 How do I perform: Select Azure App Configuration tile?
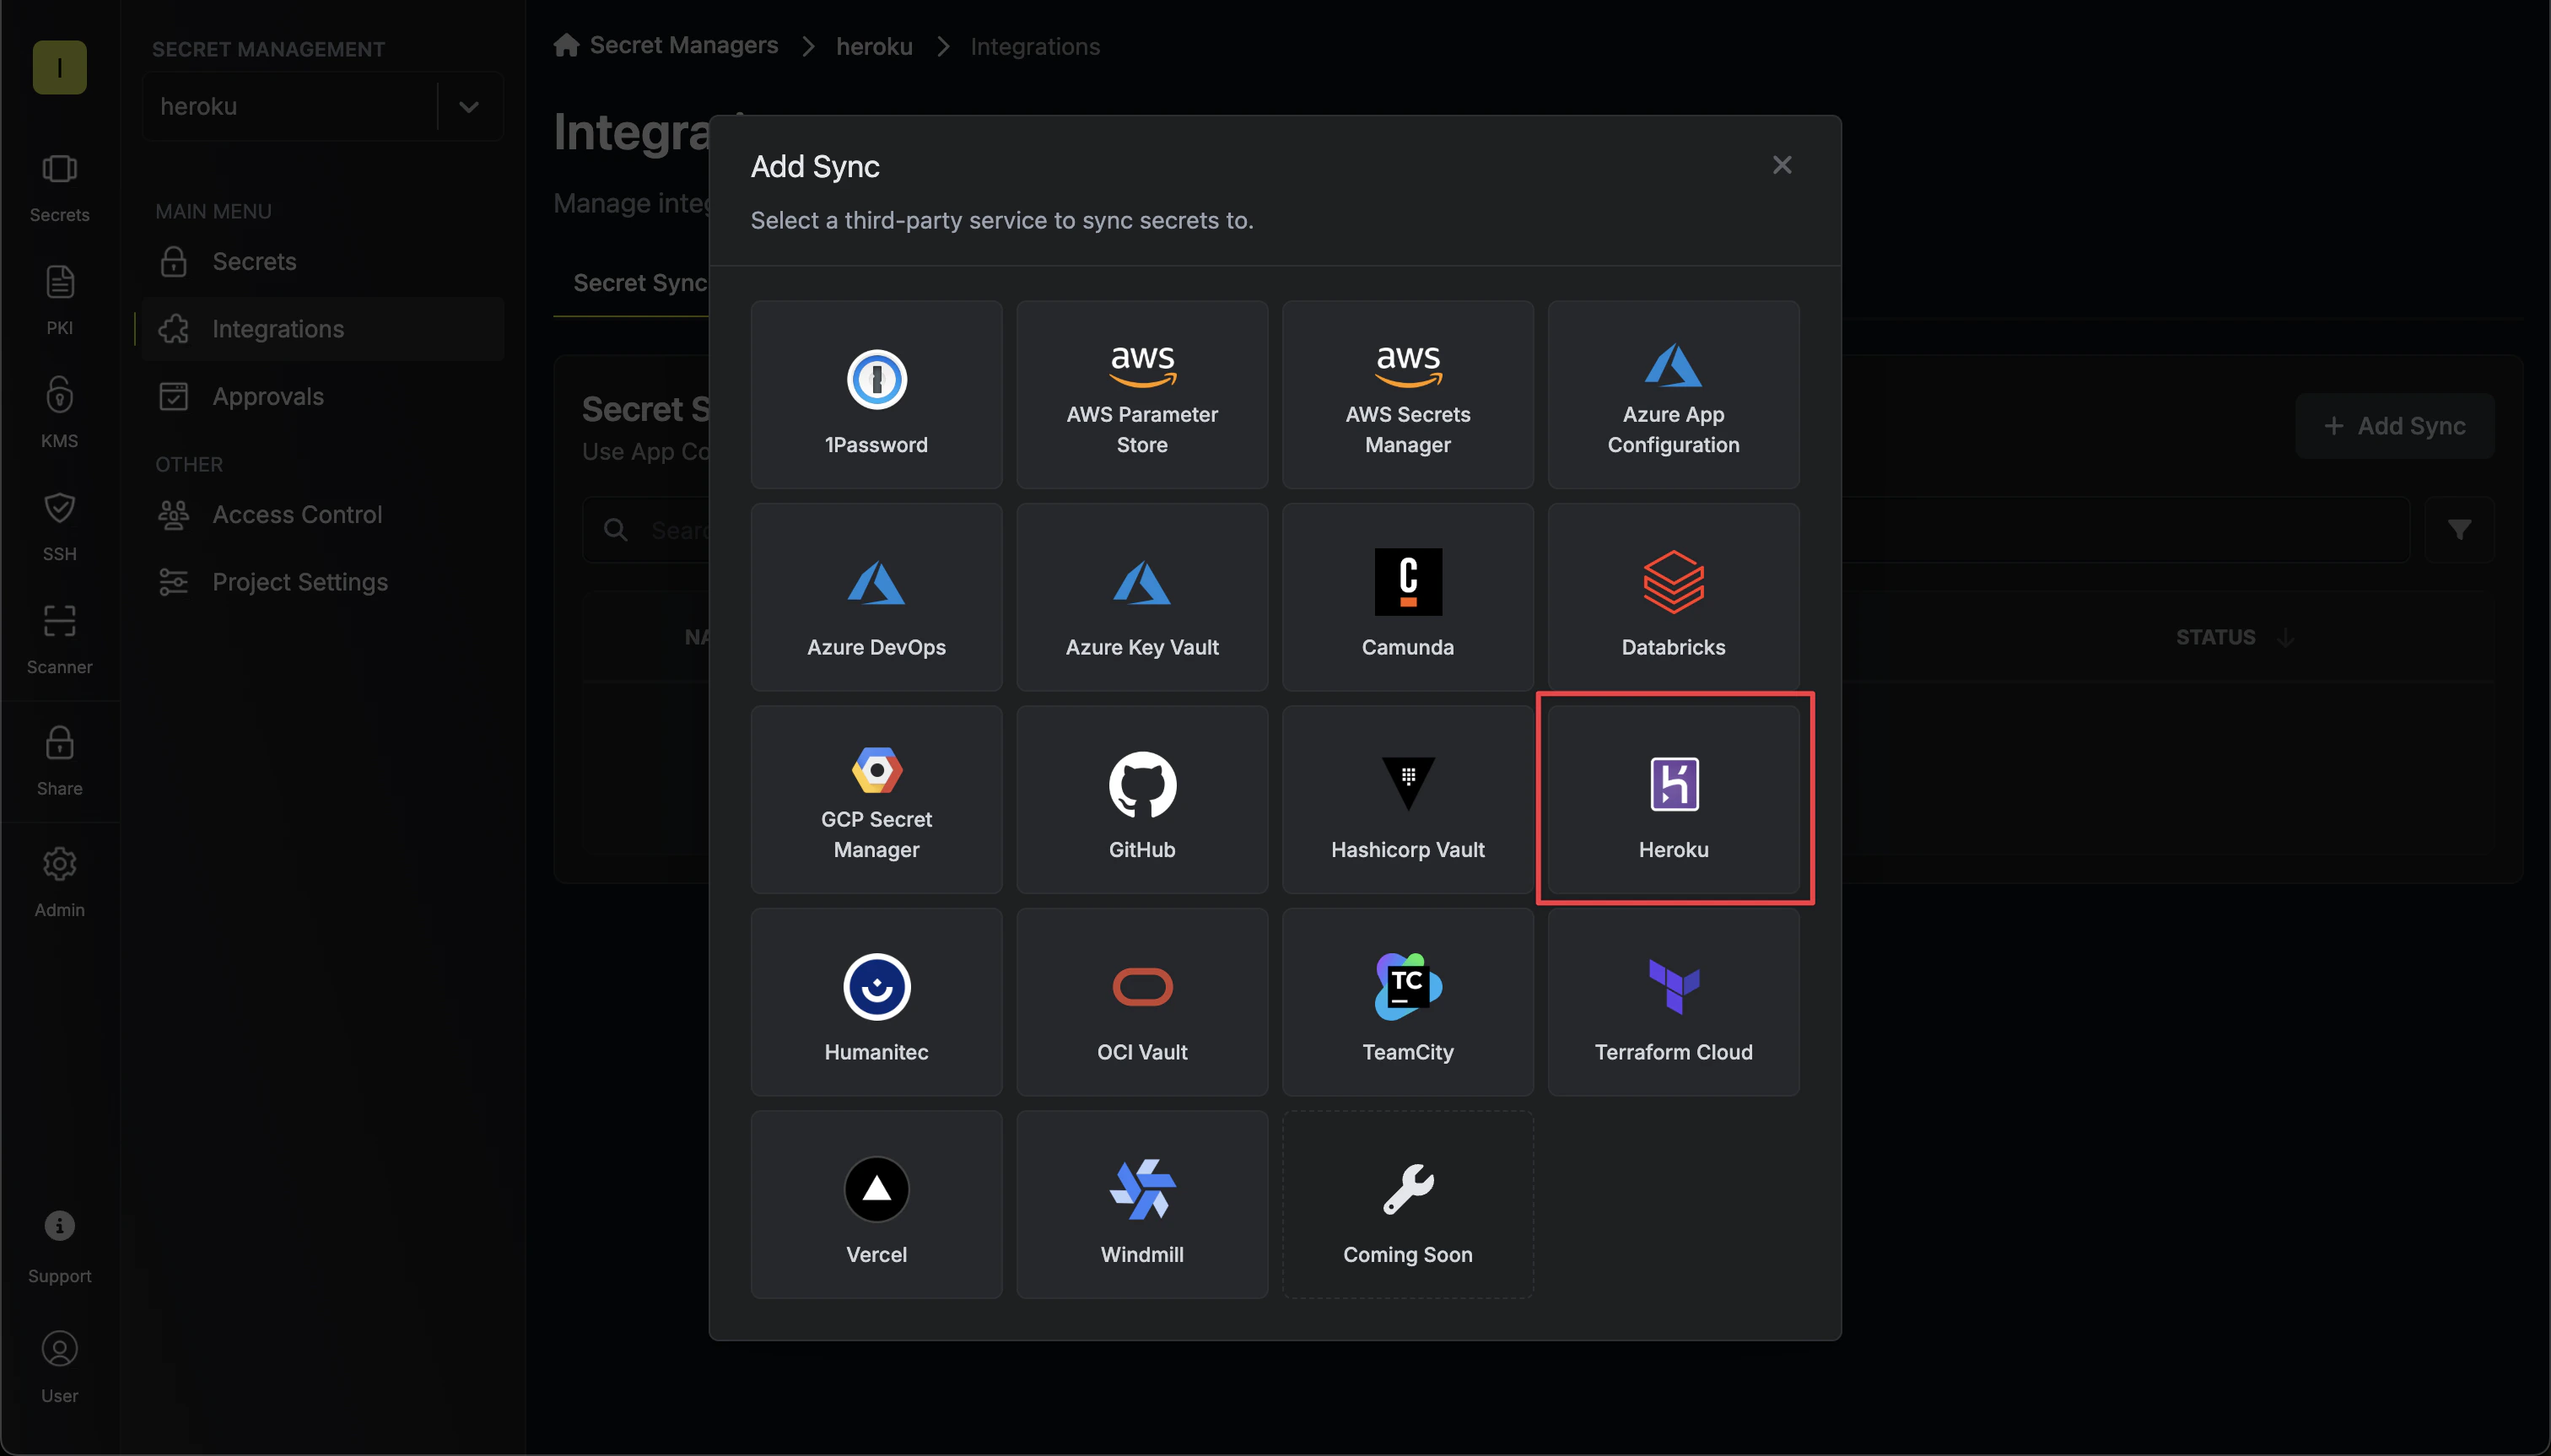pyautogui.click(x=1673, y=394)
